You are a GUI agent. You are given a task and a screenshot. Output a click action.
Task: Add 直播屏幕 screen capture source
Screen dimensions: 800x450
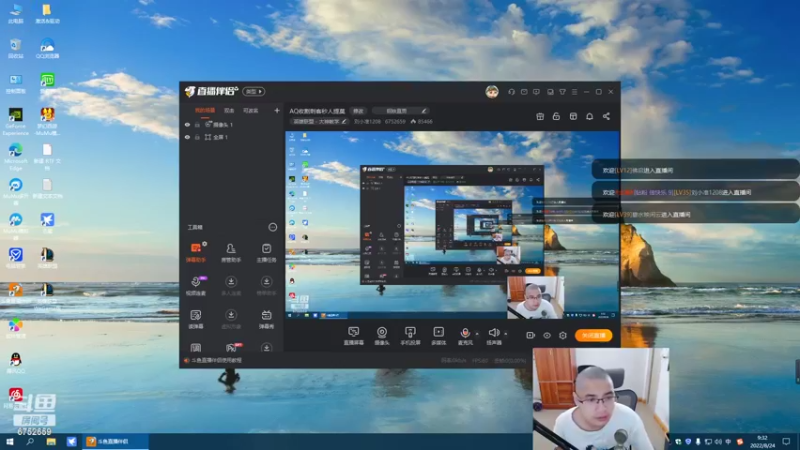(354, 336)
